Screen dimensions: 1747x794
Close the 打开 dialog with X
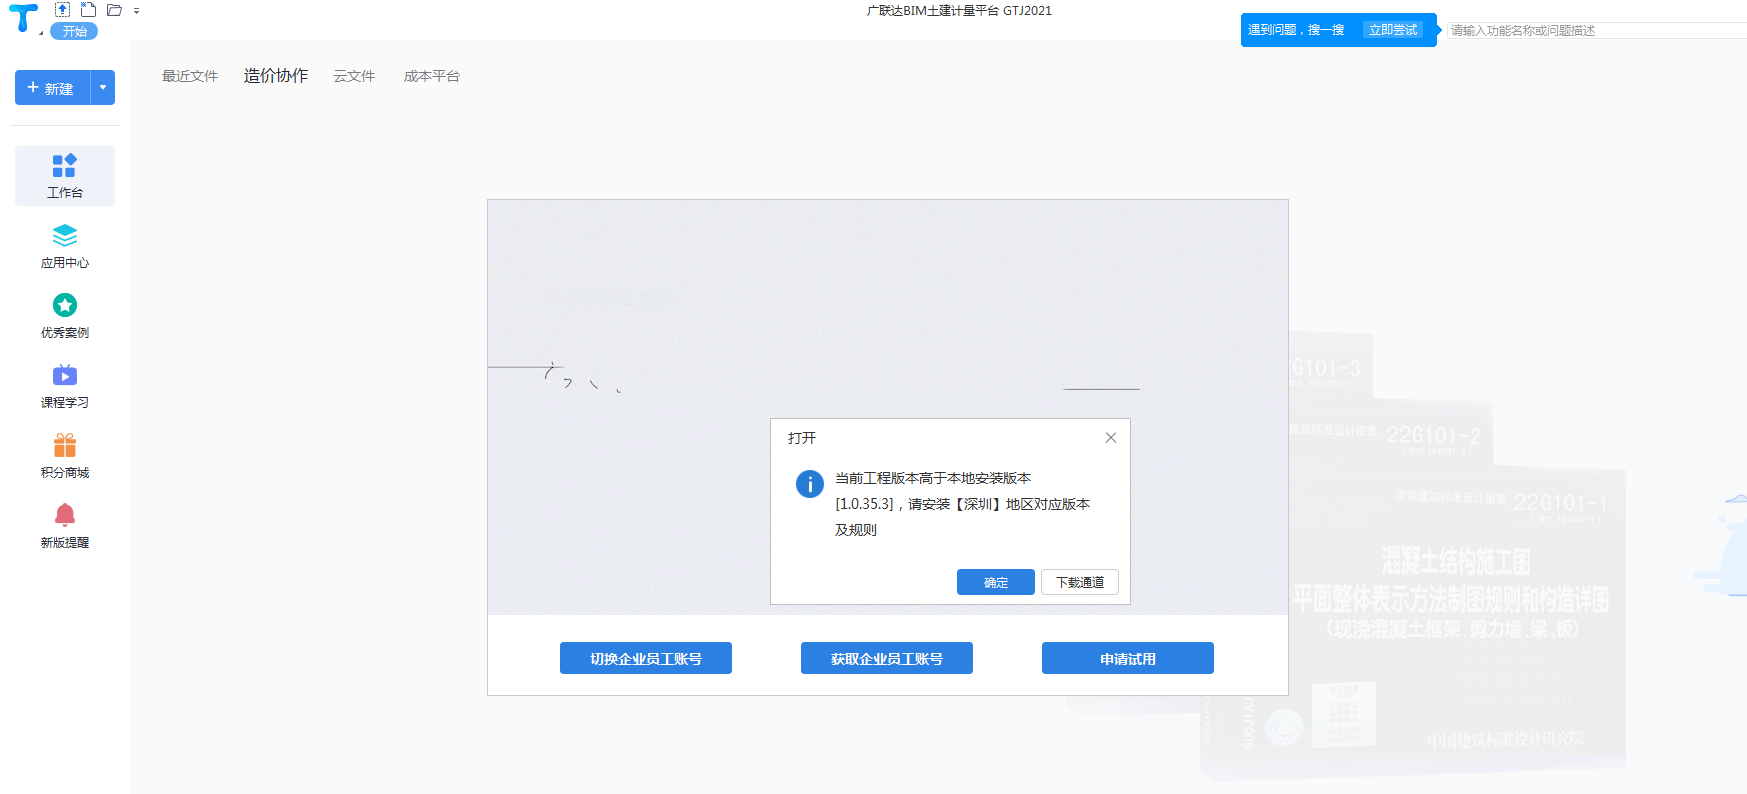point(1111,438)
